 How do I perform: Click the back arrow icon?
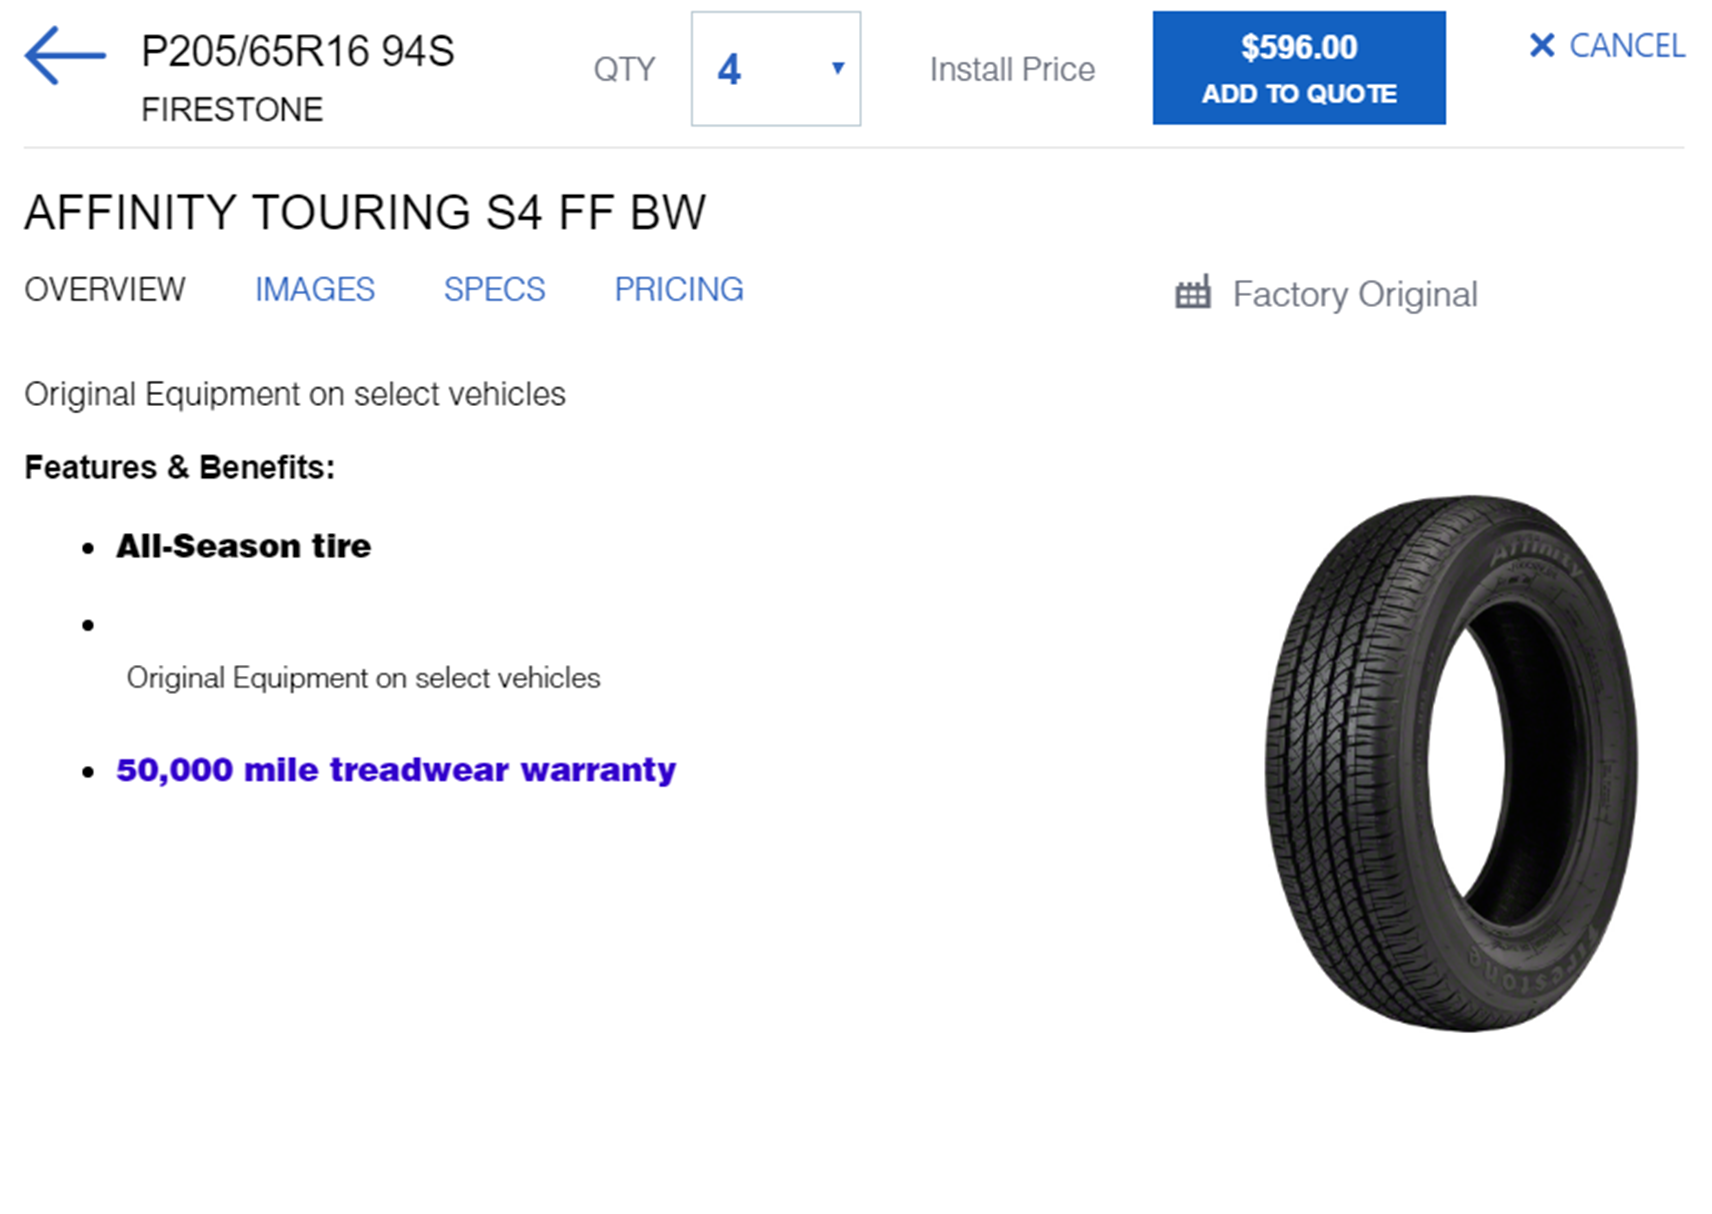(x=65, y=56)
